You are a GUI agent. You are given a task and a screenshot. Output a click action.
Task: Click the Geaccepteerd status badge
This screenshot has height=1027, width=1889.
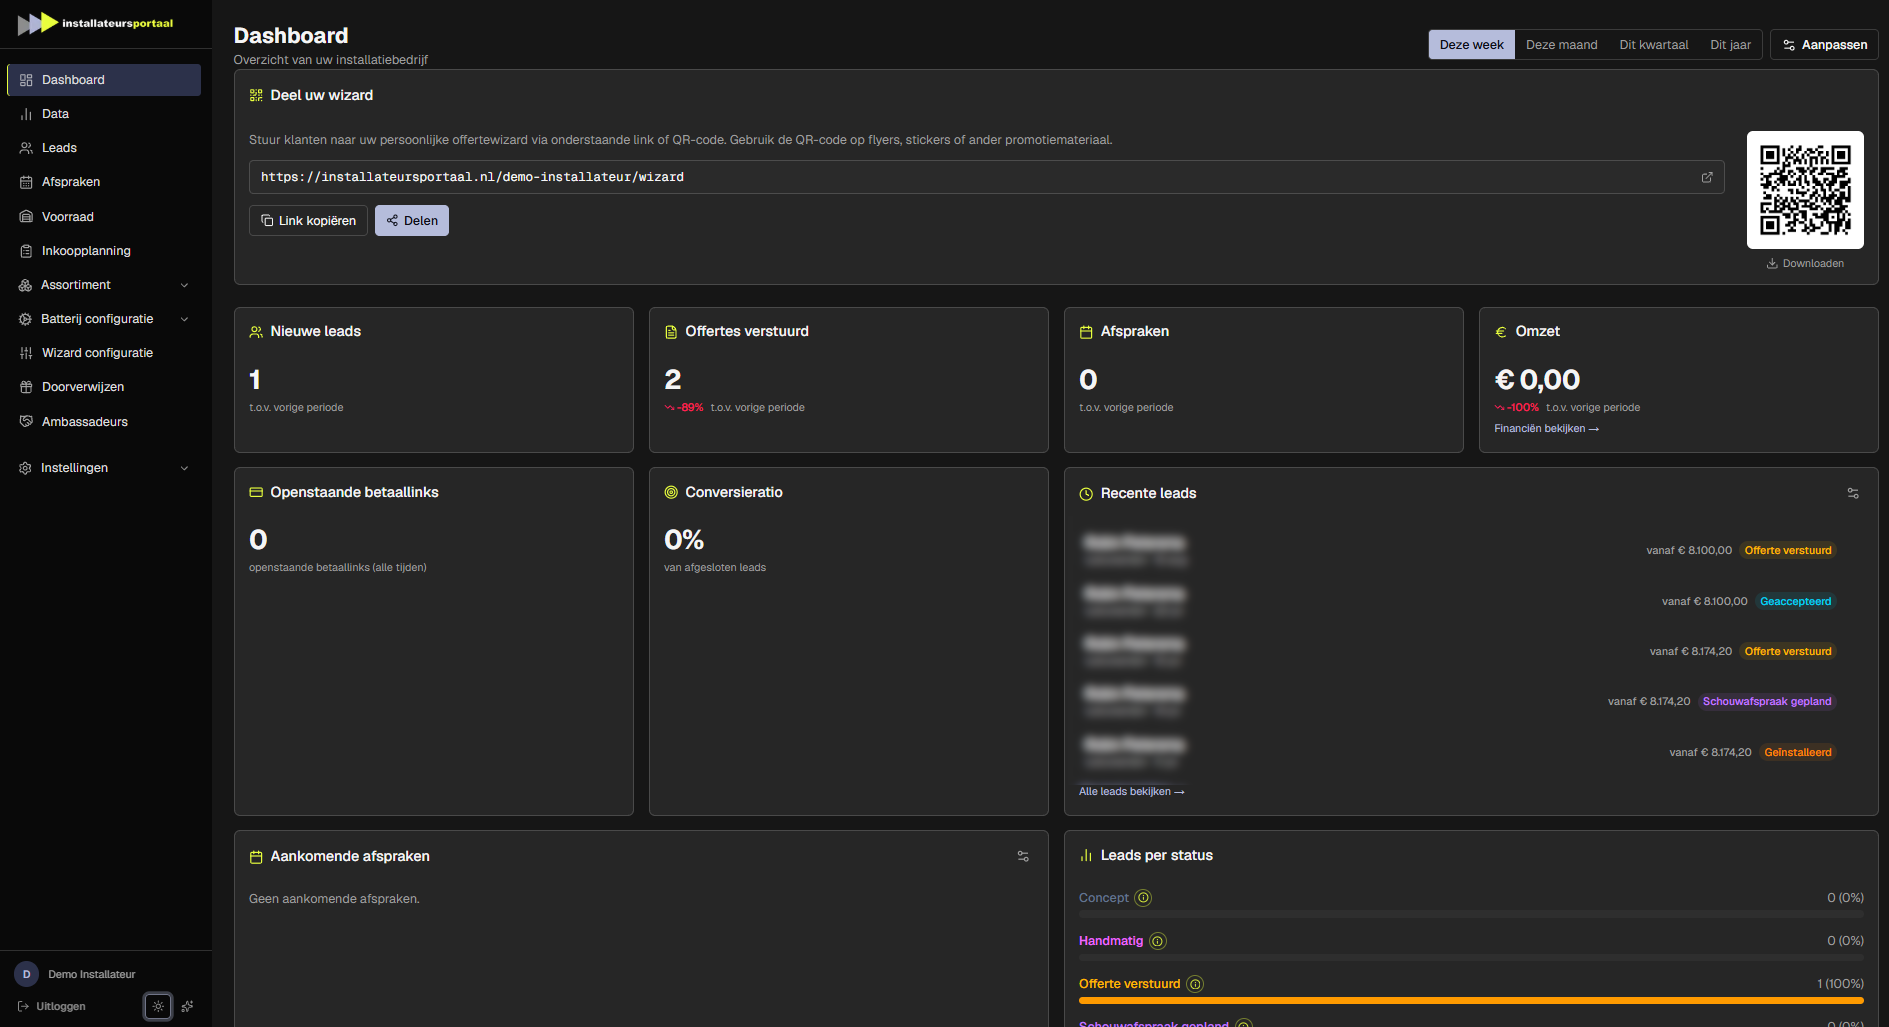pyautogui.click(x=1795, y=602)
